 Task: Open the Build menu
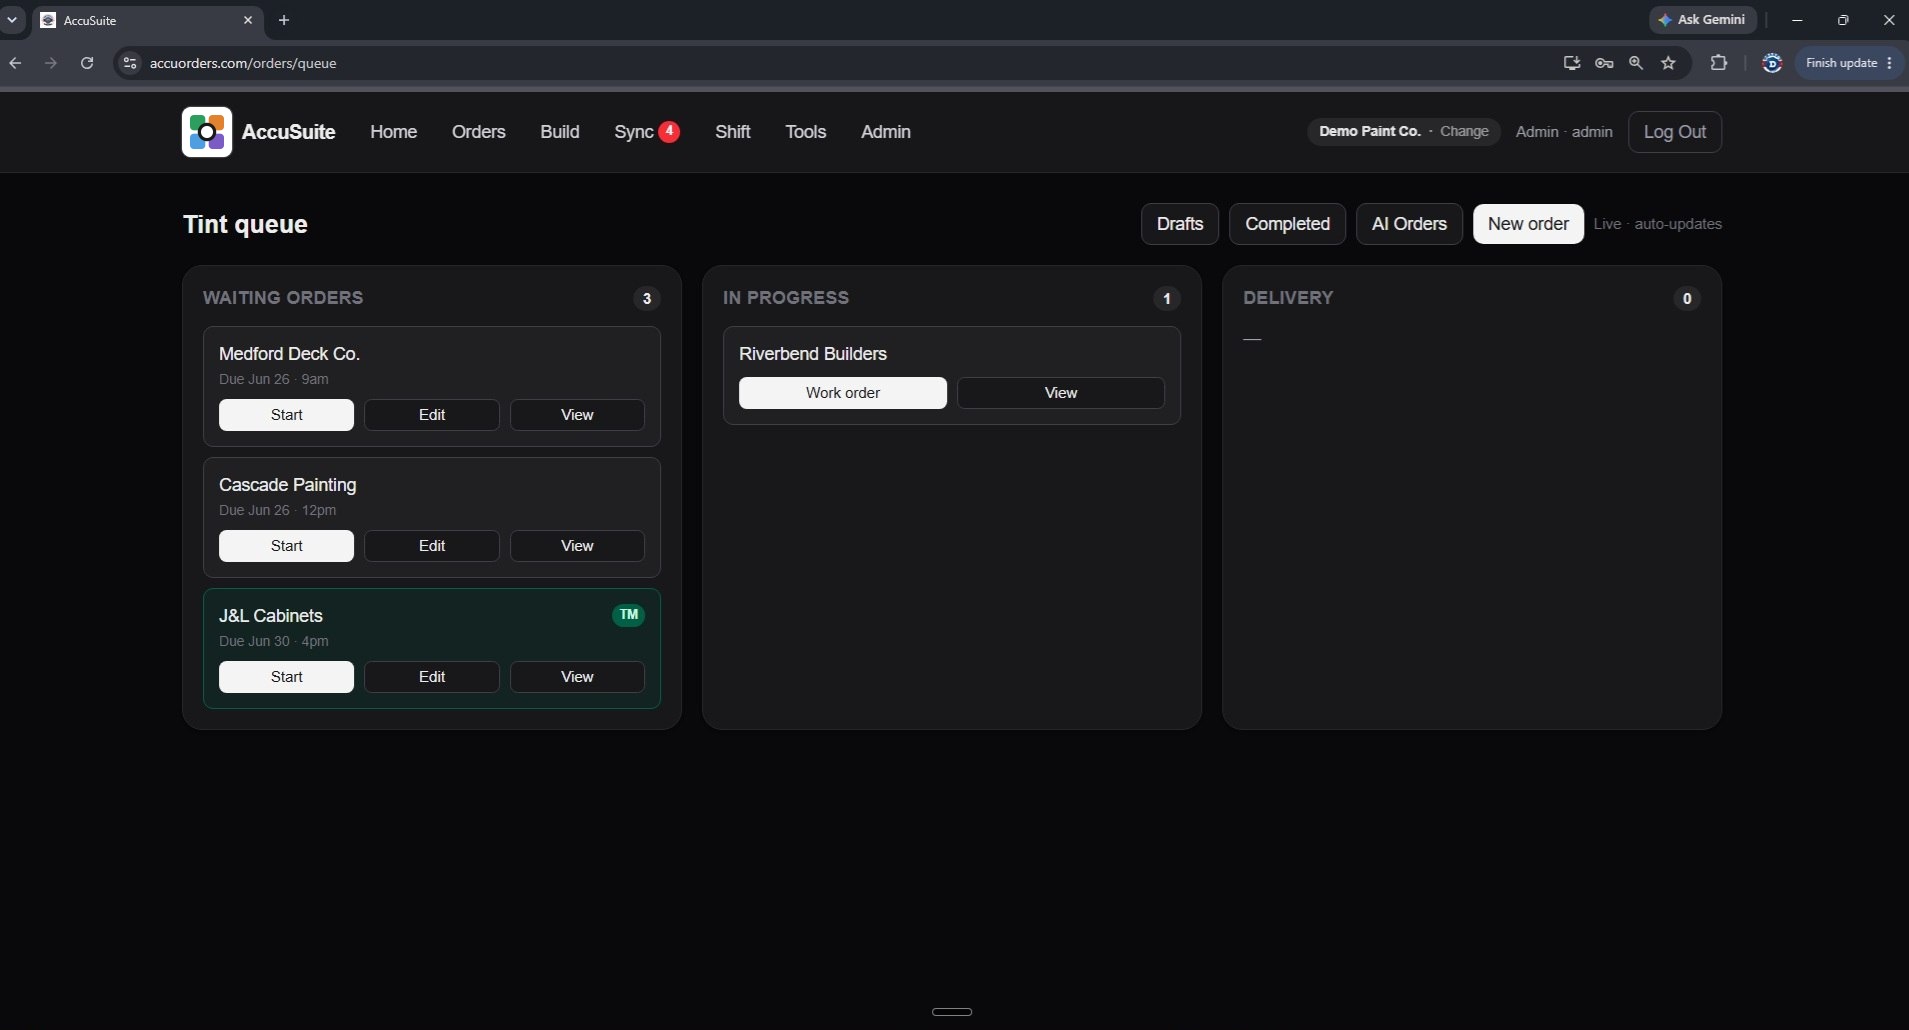(x=559, y=132)
